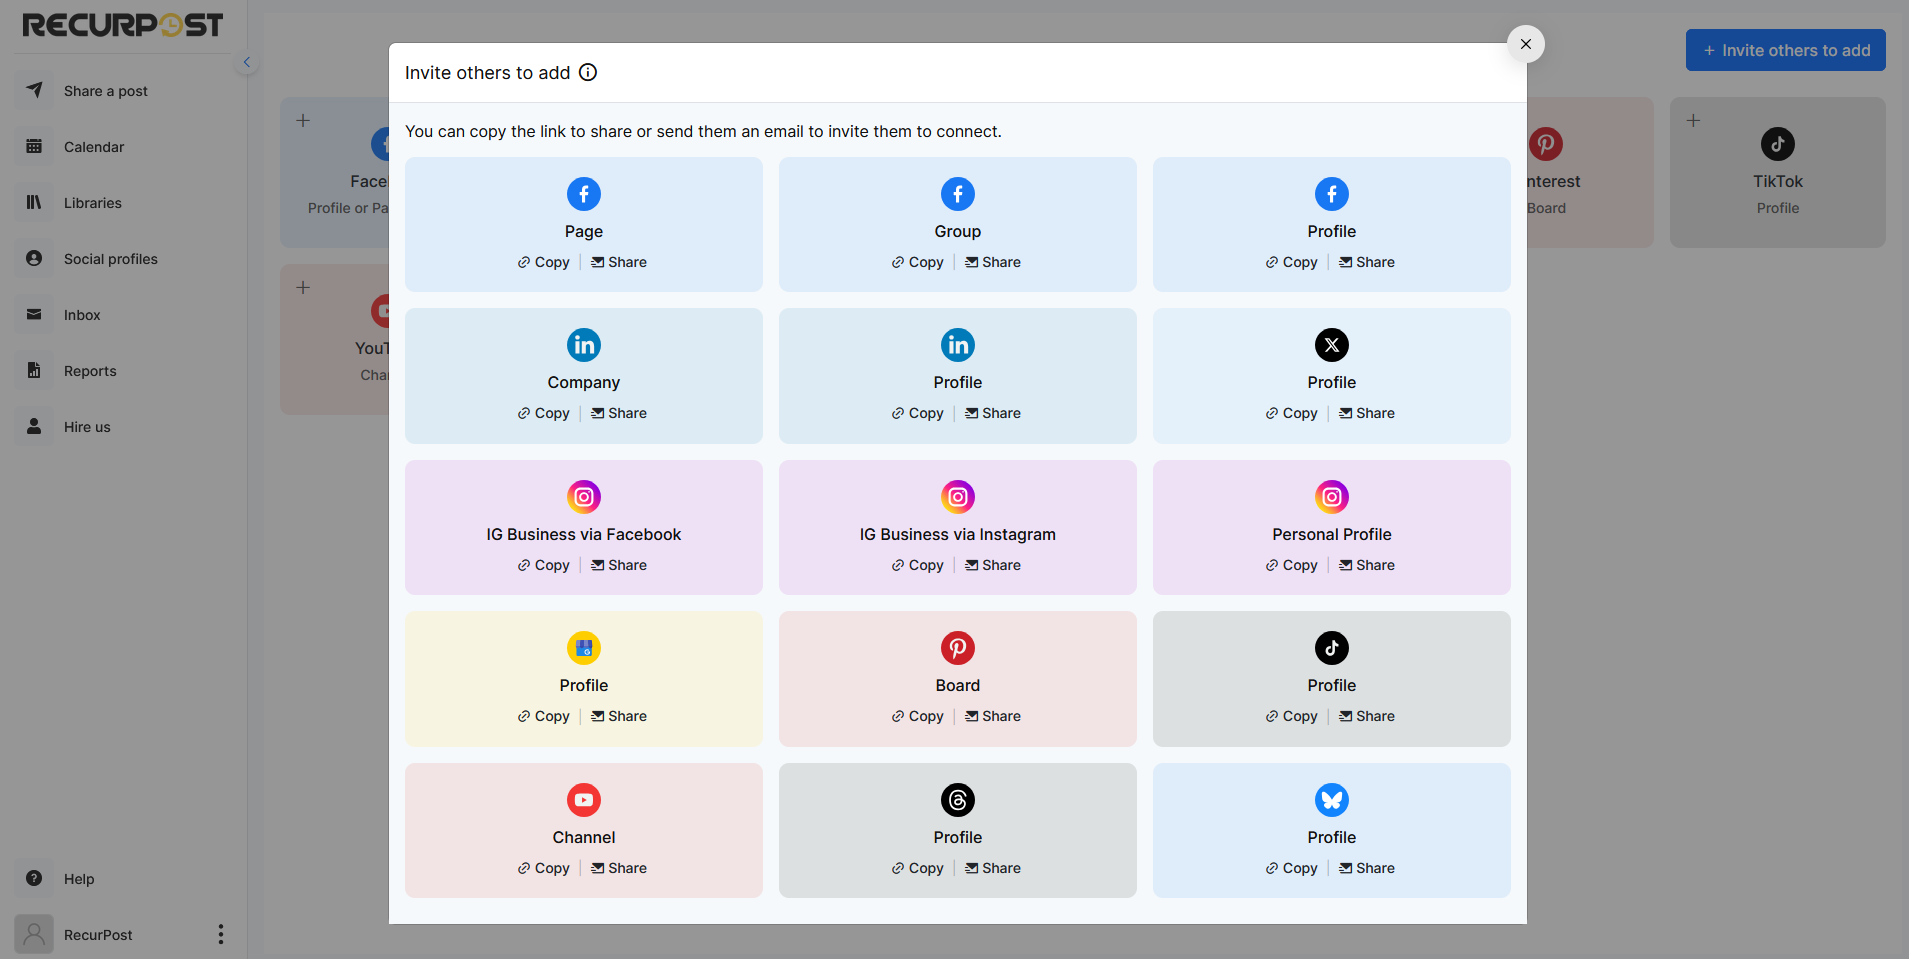Viewport: 1909px width, 959px height.
Task: Collapse the sidebar with the chevron arrow
Action: 247,62
